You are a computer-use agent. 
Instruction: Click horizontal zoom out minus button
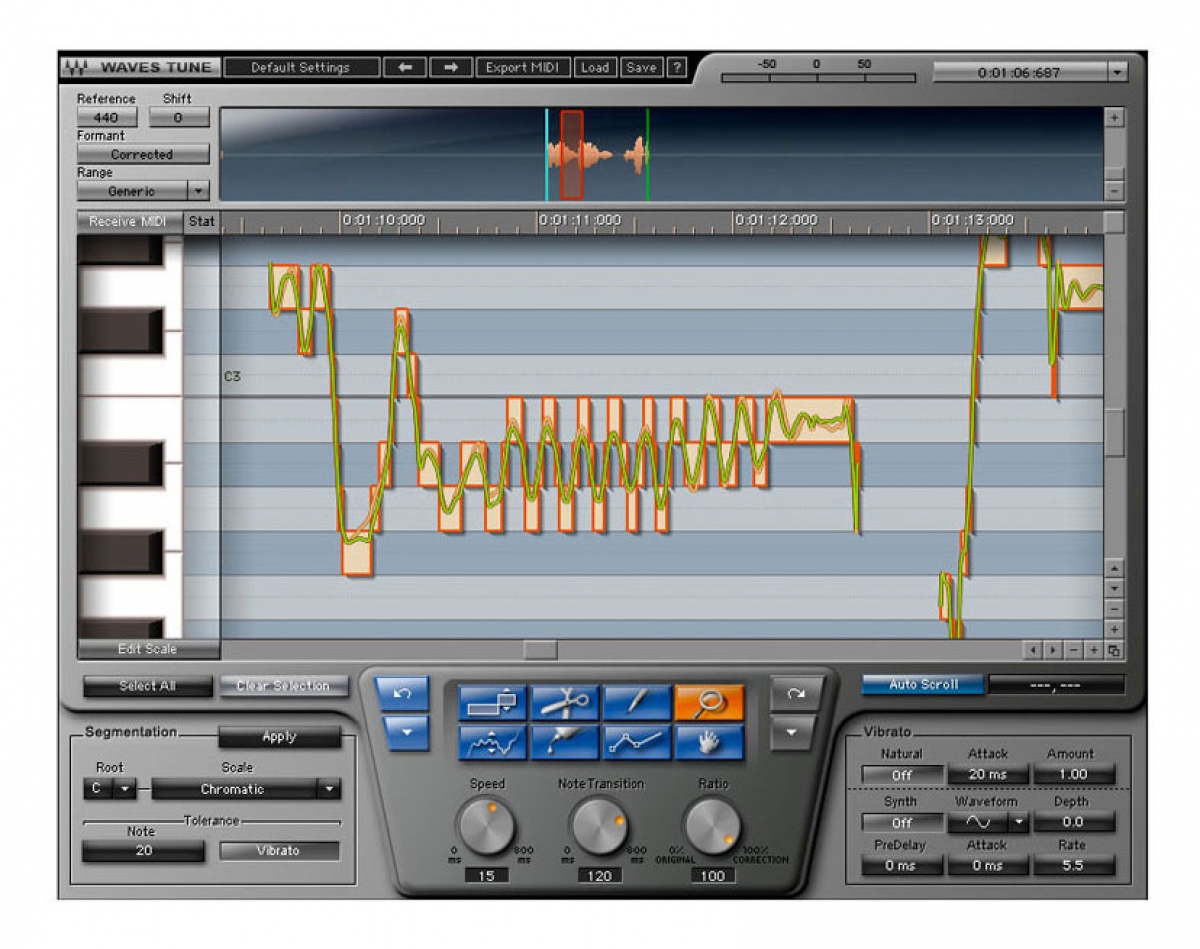[x=1074, y=651]
